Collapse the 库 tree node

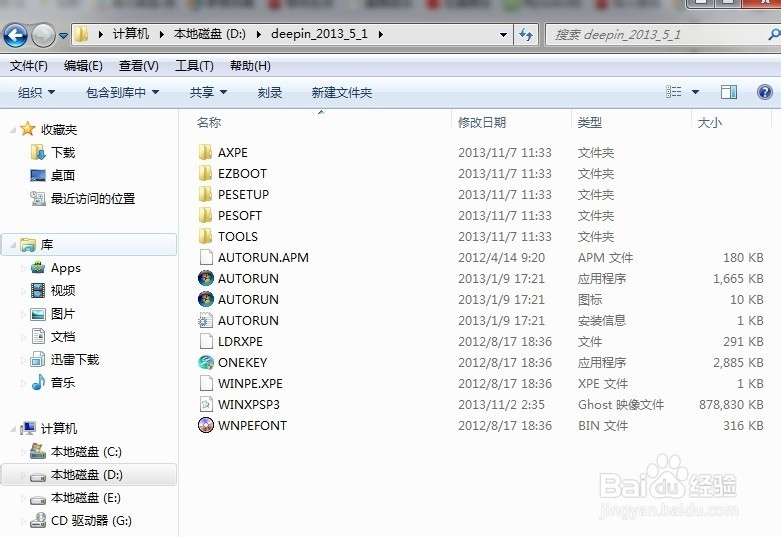(x=13, y=245)
